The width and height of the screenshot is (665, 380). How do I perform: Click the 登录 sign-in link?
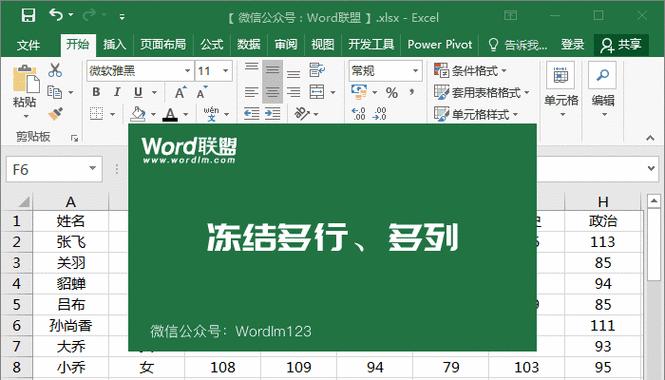(572, 45)
